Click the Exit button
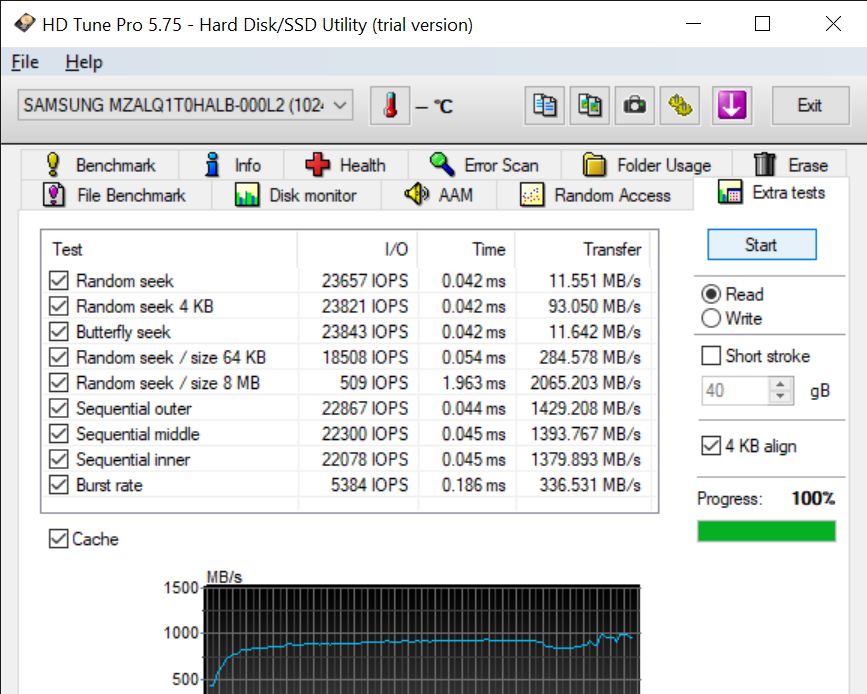The width and height of the screenshot is (867, 694). [809, 106]
